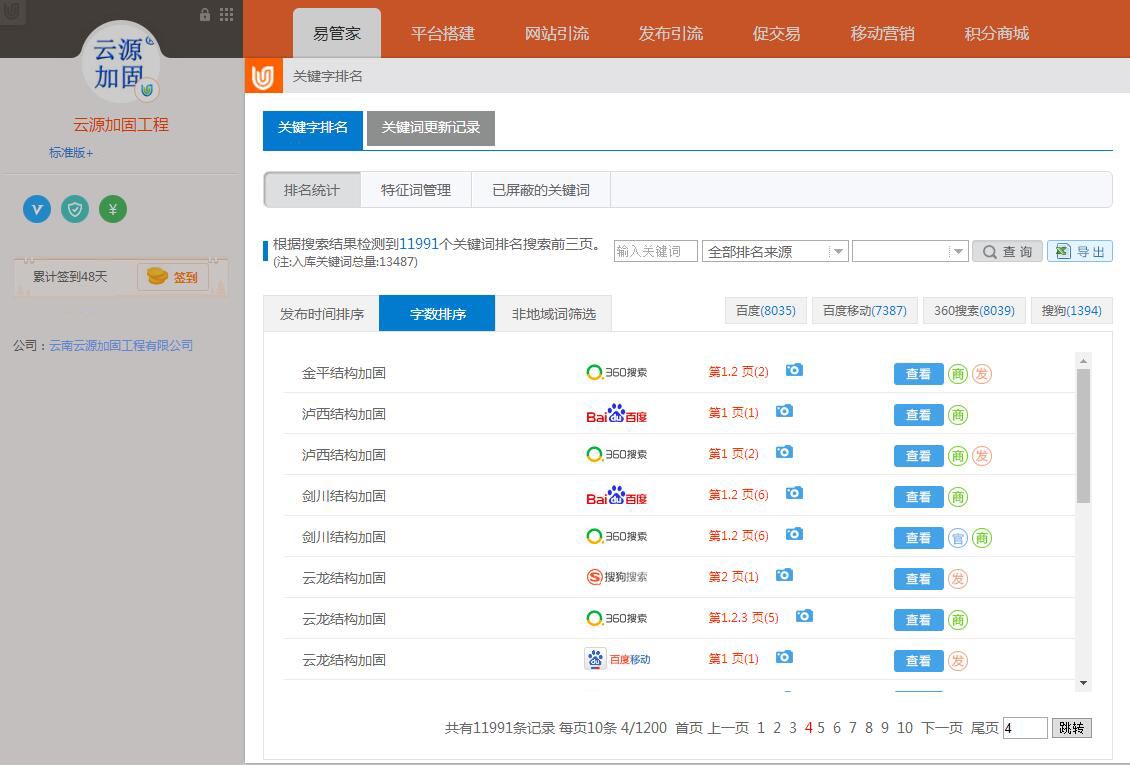Open the grid apps icon beside the lock

(226, 14)
